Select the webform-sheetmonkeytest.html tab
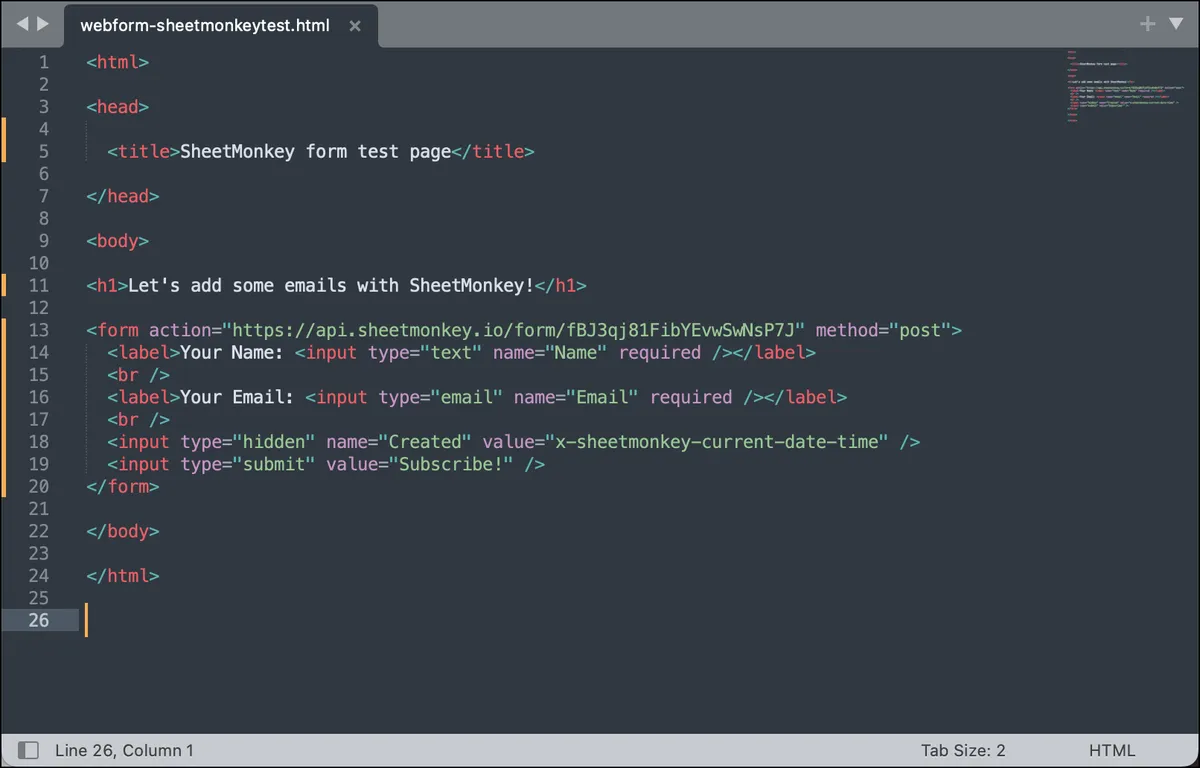The width and height of the screenshot is (1200, 768). [x=220, y=26]
